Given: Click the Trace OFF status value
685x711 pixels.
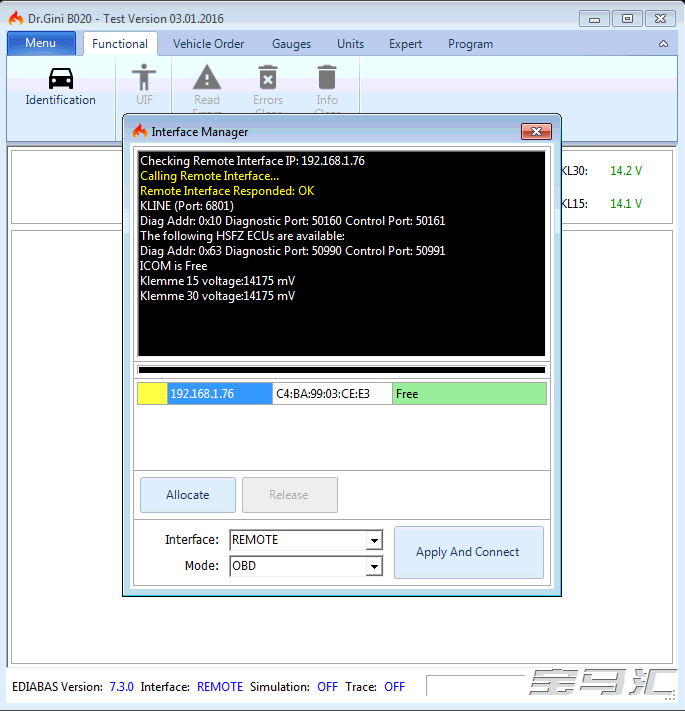Looking at the screenshot, I should tap(394, 687).
